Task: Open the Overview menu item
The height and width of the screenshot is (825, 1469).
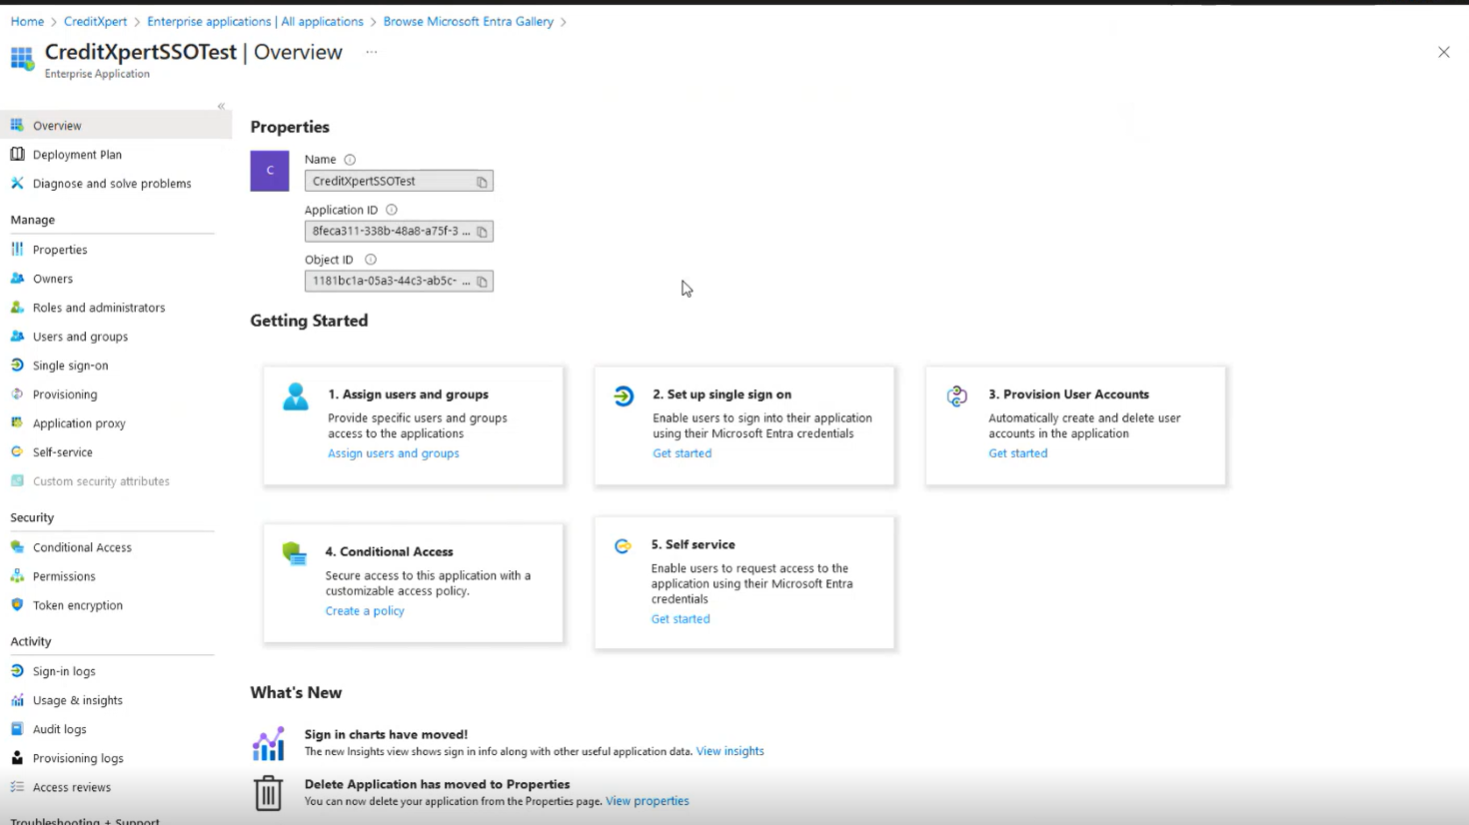Action: pyautogui.click(x=116, y=125)
